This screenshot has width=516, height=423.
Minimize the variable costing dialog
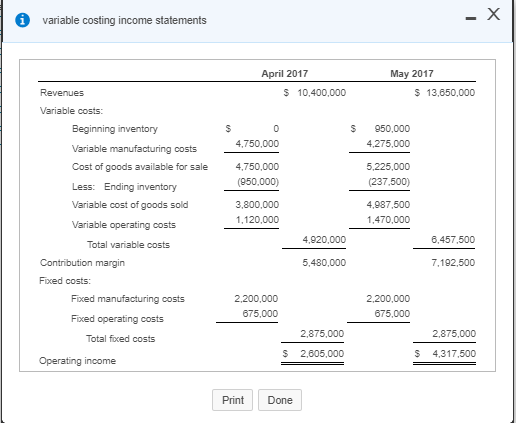(470, 19)
